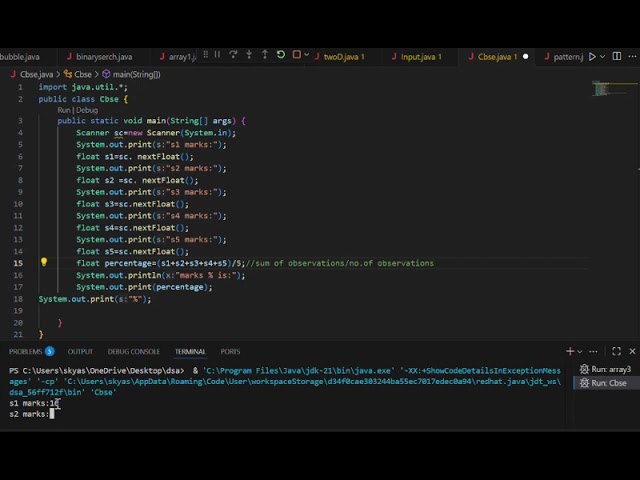Open run options dropdown beside play icon
Screen dimensions: 640x480
[x=602, y=57]
